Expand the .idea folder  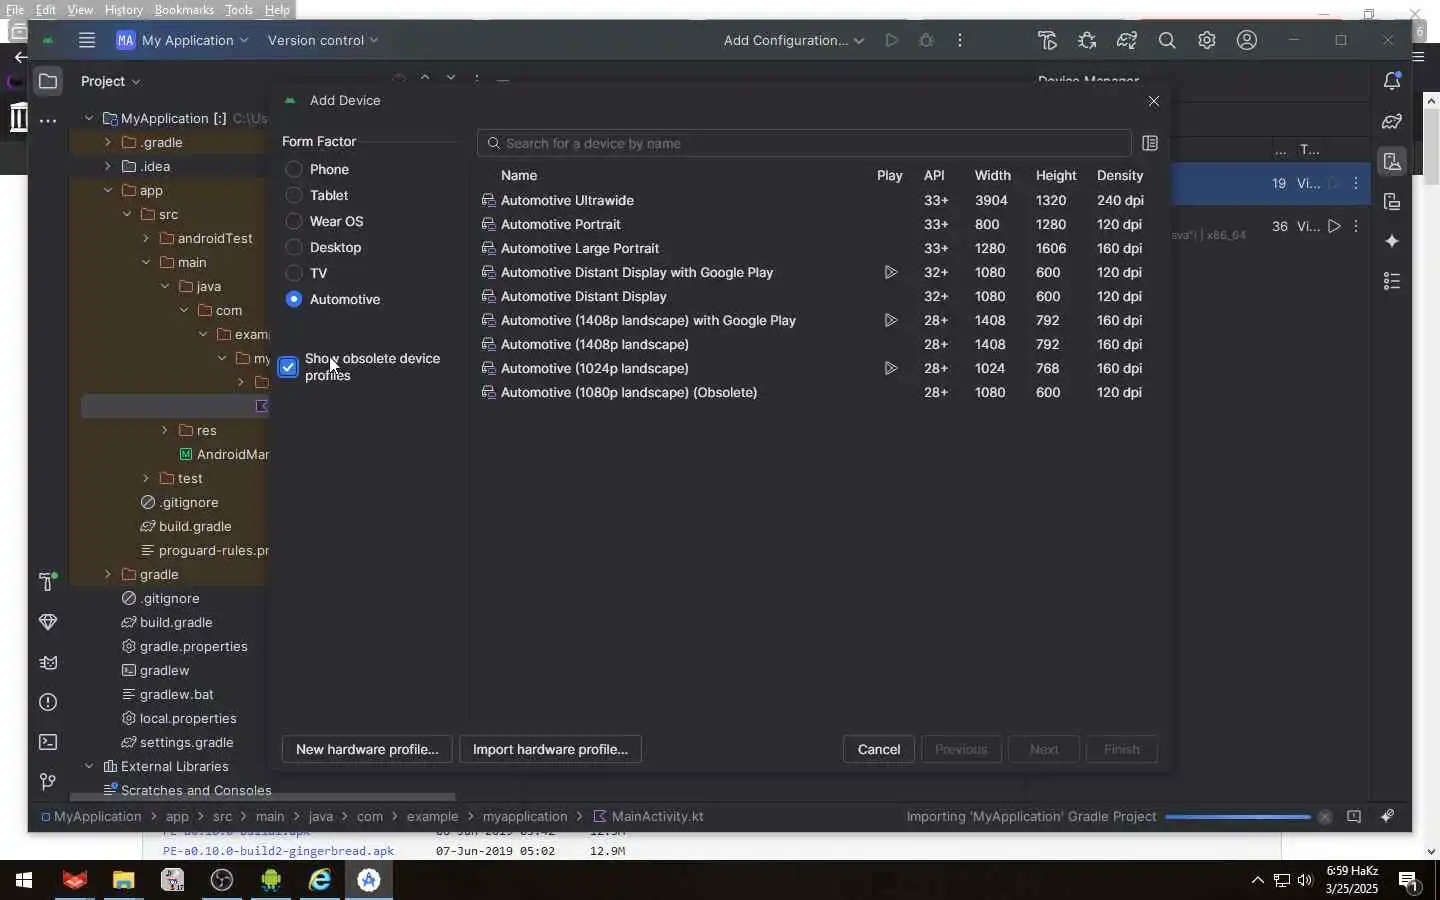(108, 167)
